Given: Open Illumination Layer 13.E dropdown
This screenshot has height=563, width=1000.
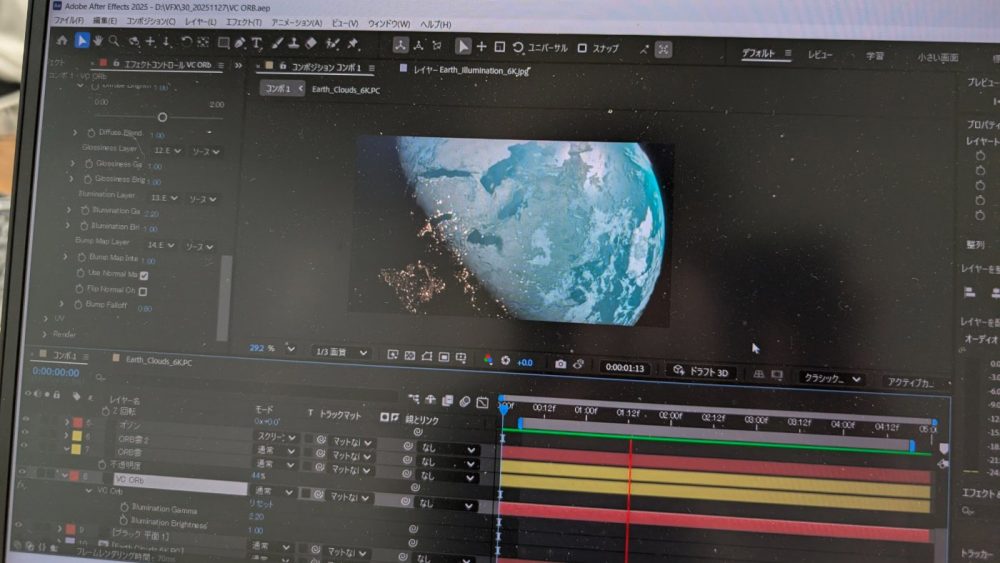Looking at the screenshot, I should pos(165,198).
